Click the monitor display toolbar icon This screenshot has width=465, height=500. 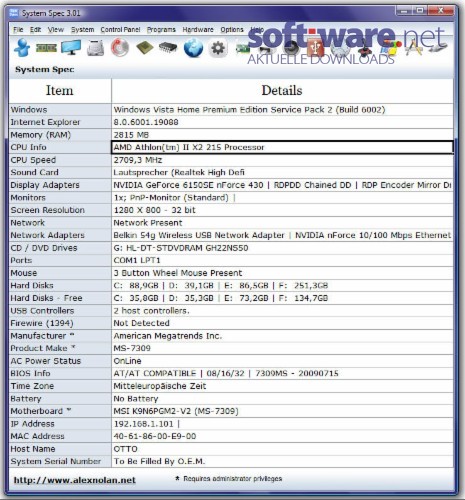[x=71, y=48]
